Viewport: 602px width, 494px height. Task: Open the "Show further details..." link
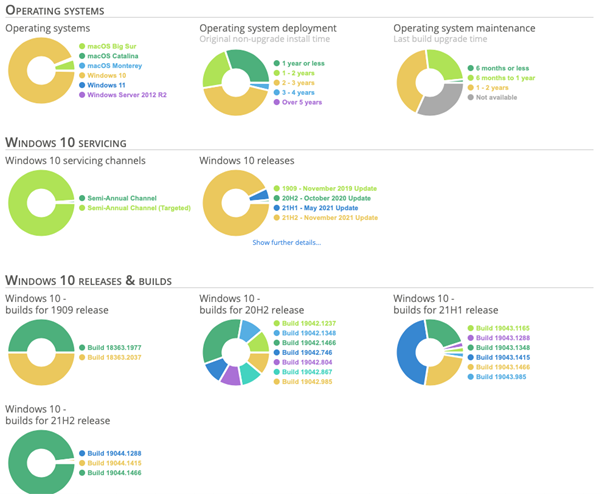[286, 243]
